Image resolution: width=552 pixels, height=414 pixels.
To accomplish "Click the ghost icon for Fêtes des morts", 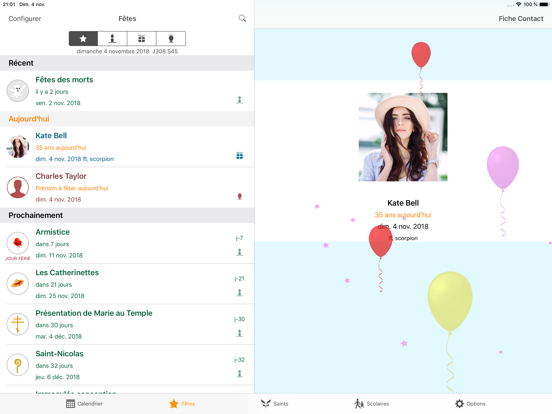I will pos(18,91).
